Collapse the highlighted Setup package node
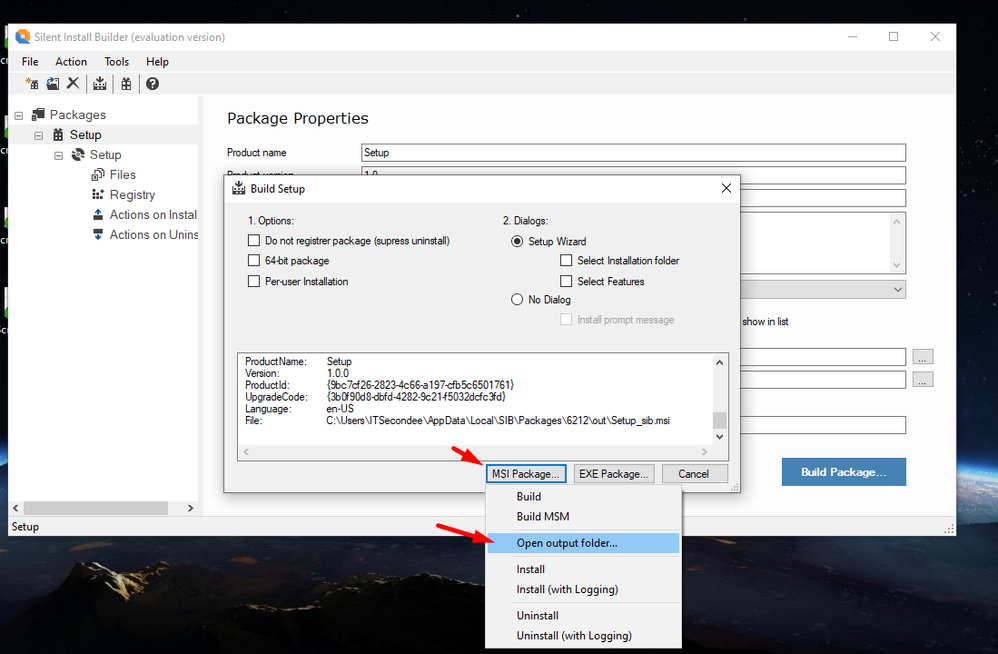Viewport: 998px width, 654px height. (39, 136)
